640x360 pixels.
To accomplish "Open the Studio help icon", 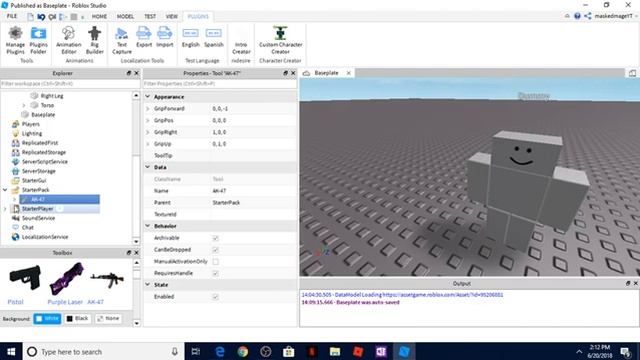I will point(577,16).
